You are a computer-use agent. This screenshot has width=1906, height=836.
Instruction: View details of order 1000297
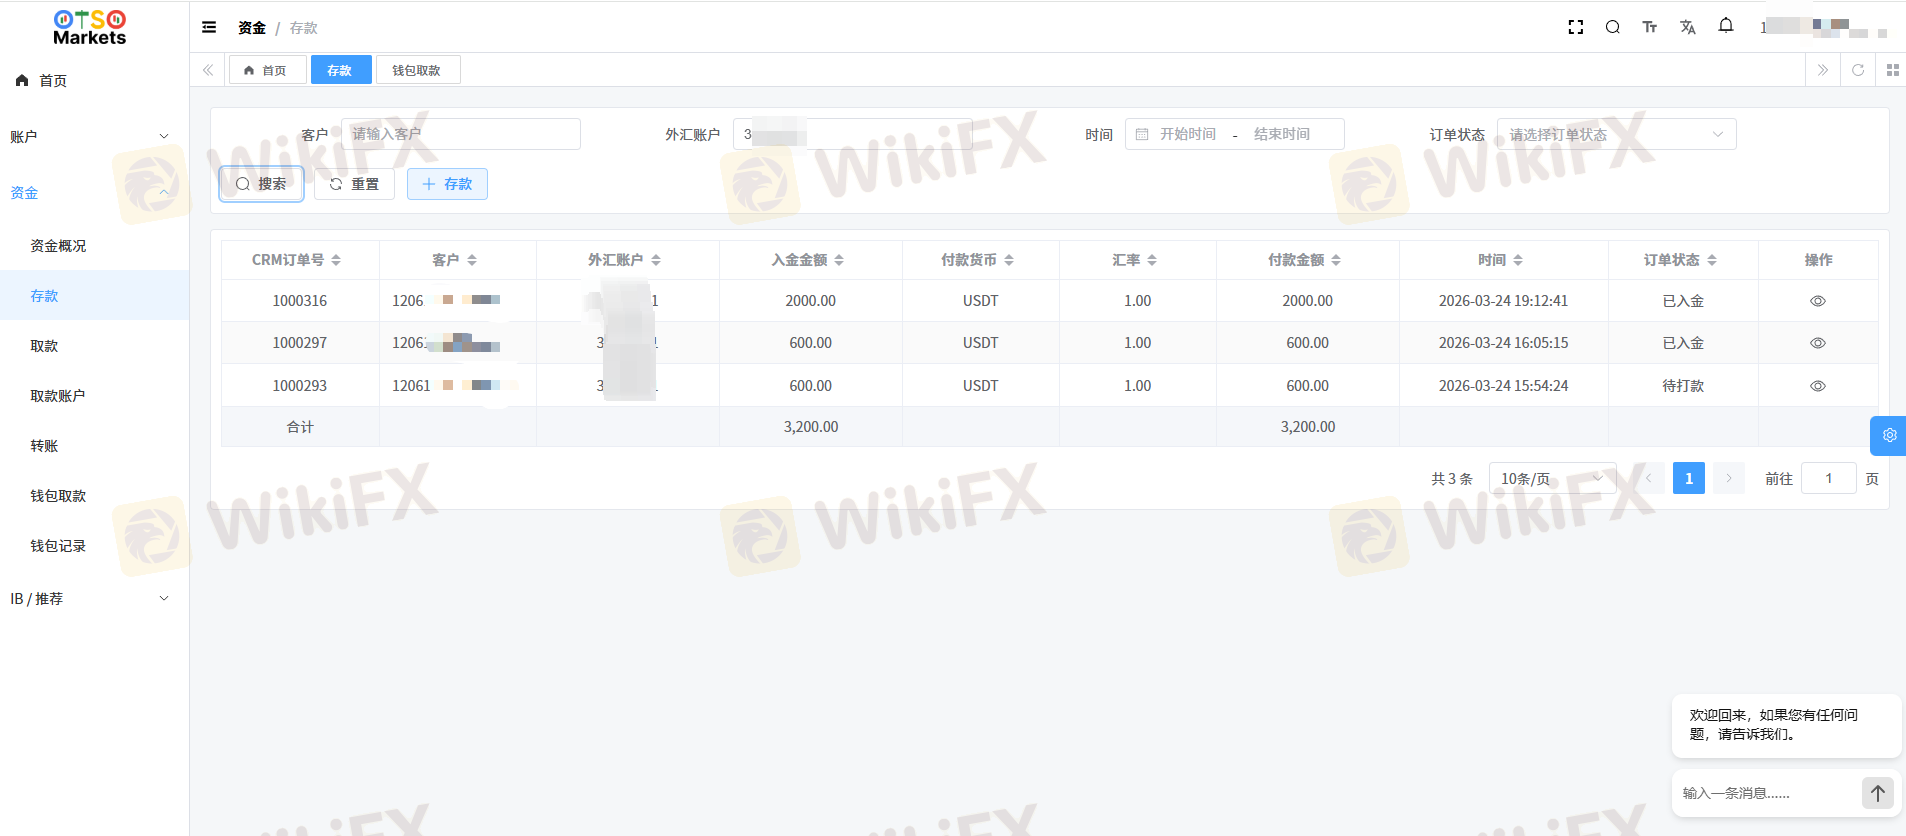1818,343
